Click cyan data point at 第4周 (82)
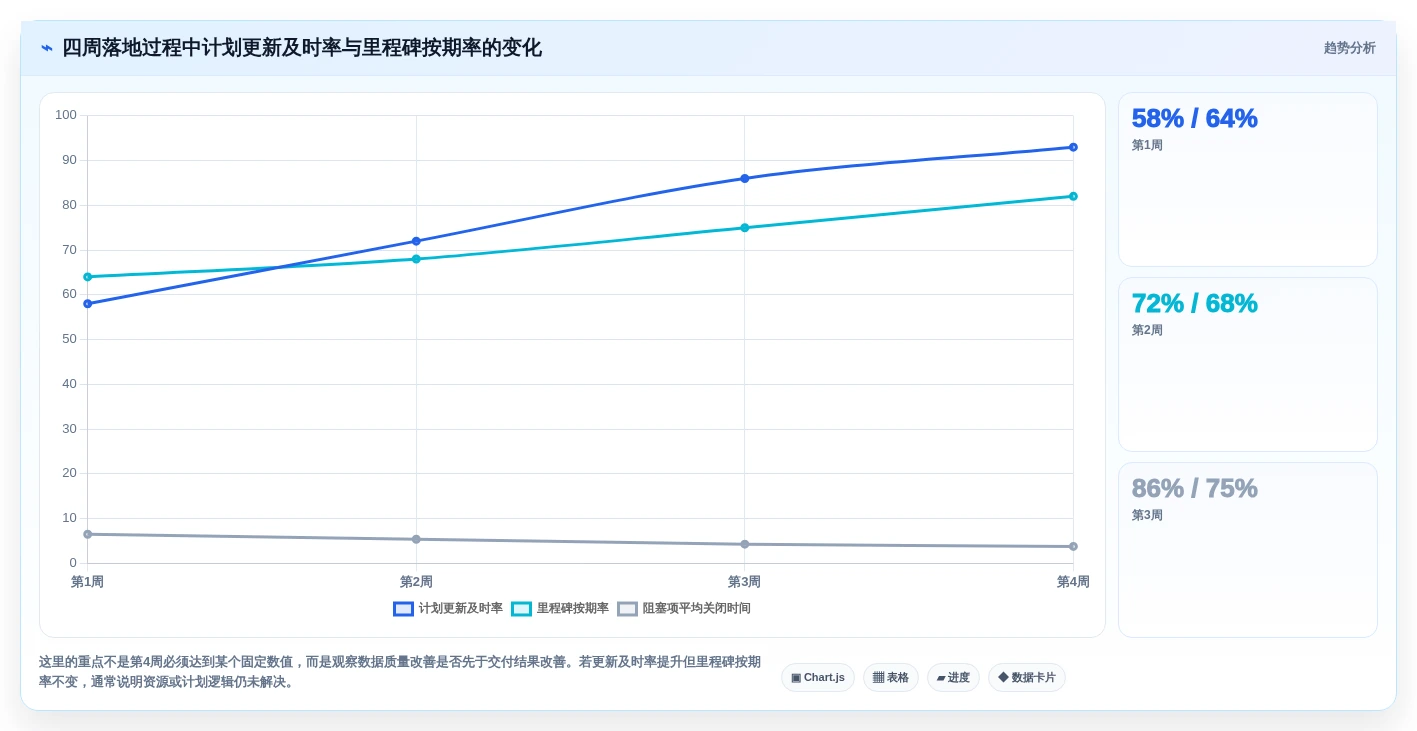Image resolution: width=1417 pixels, height=731 pixels. tap(1073, 196)
